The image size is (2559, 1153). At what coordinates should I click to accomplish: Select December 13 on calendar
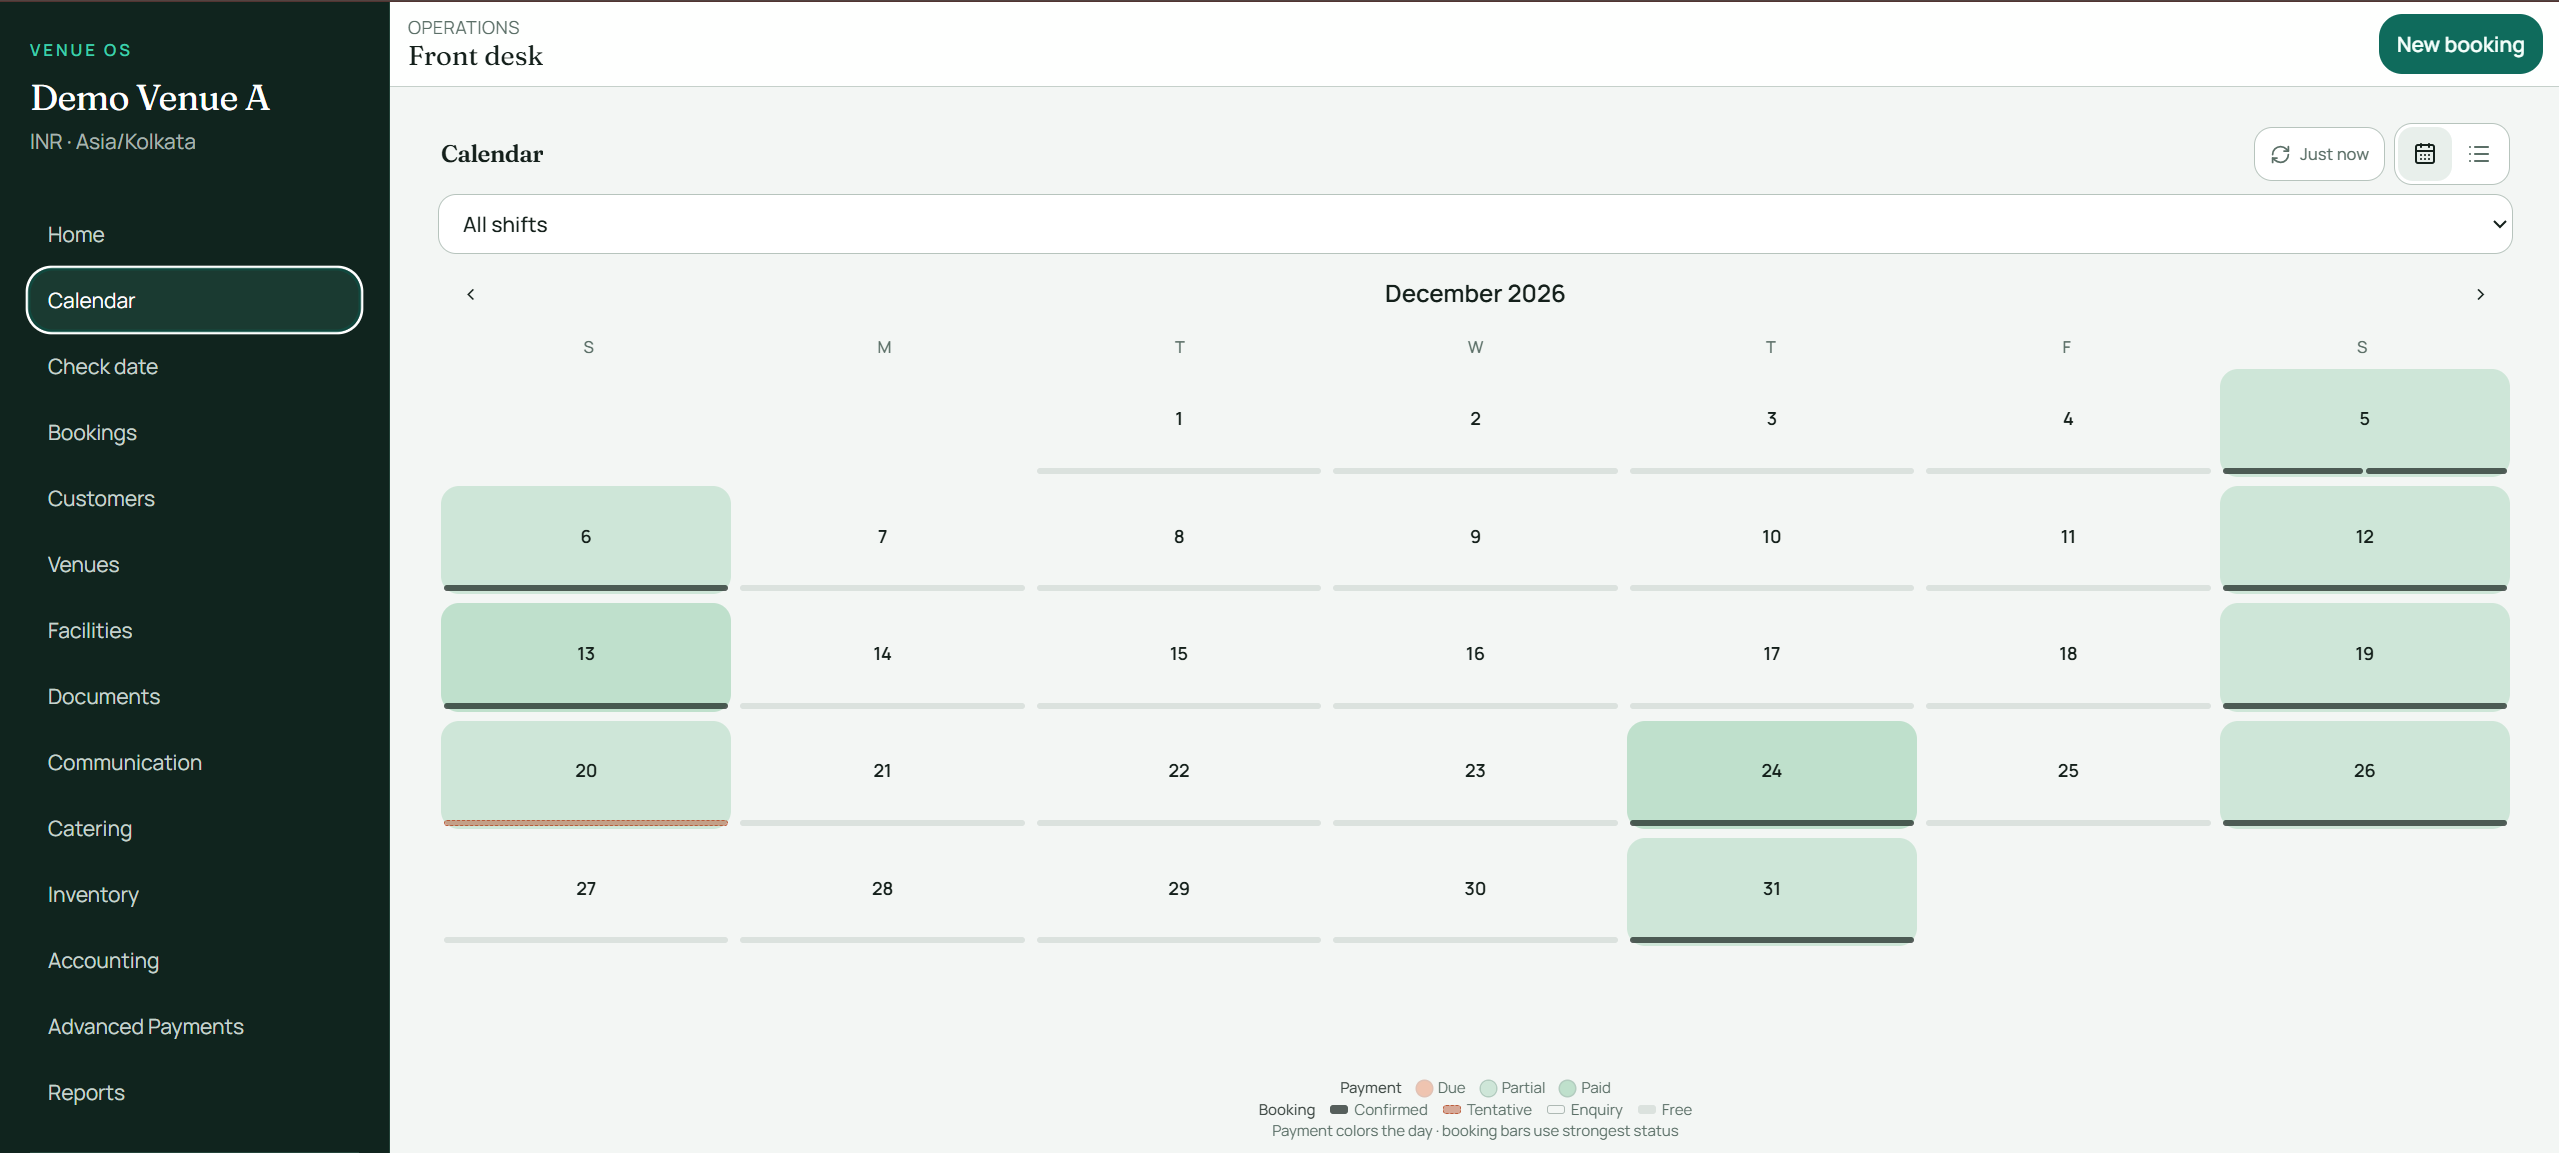586,656
